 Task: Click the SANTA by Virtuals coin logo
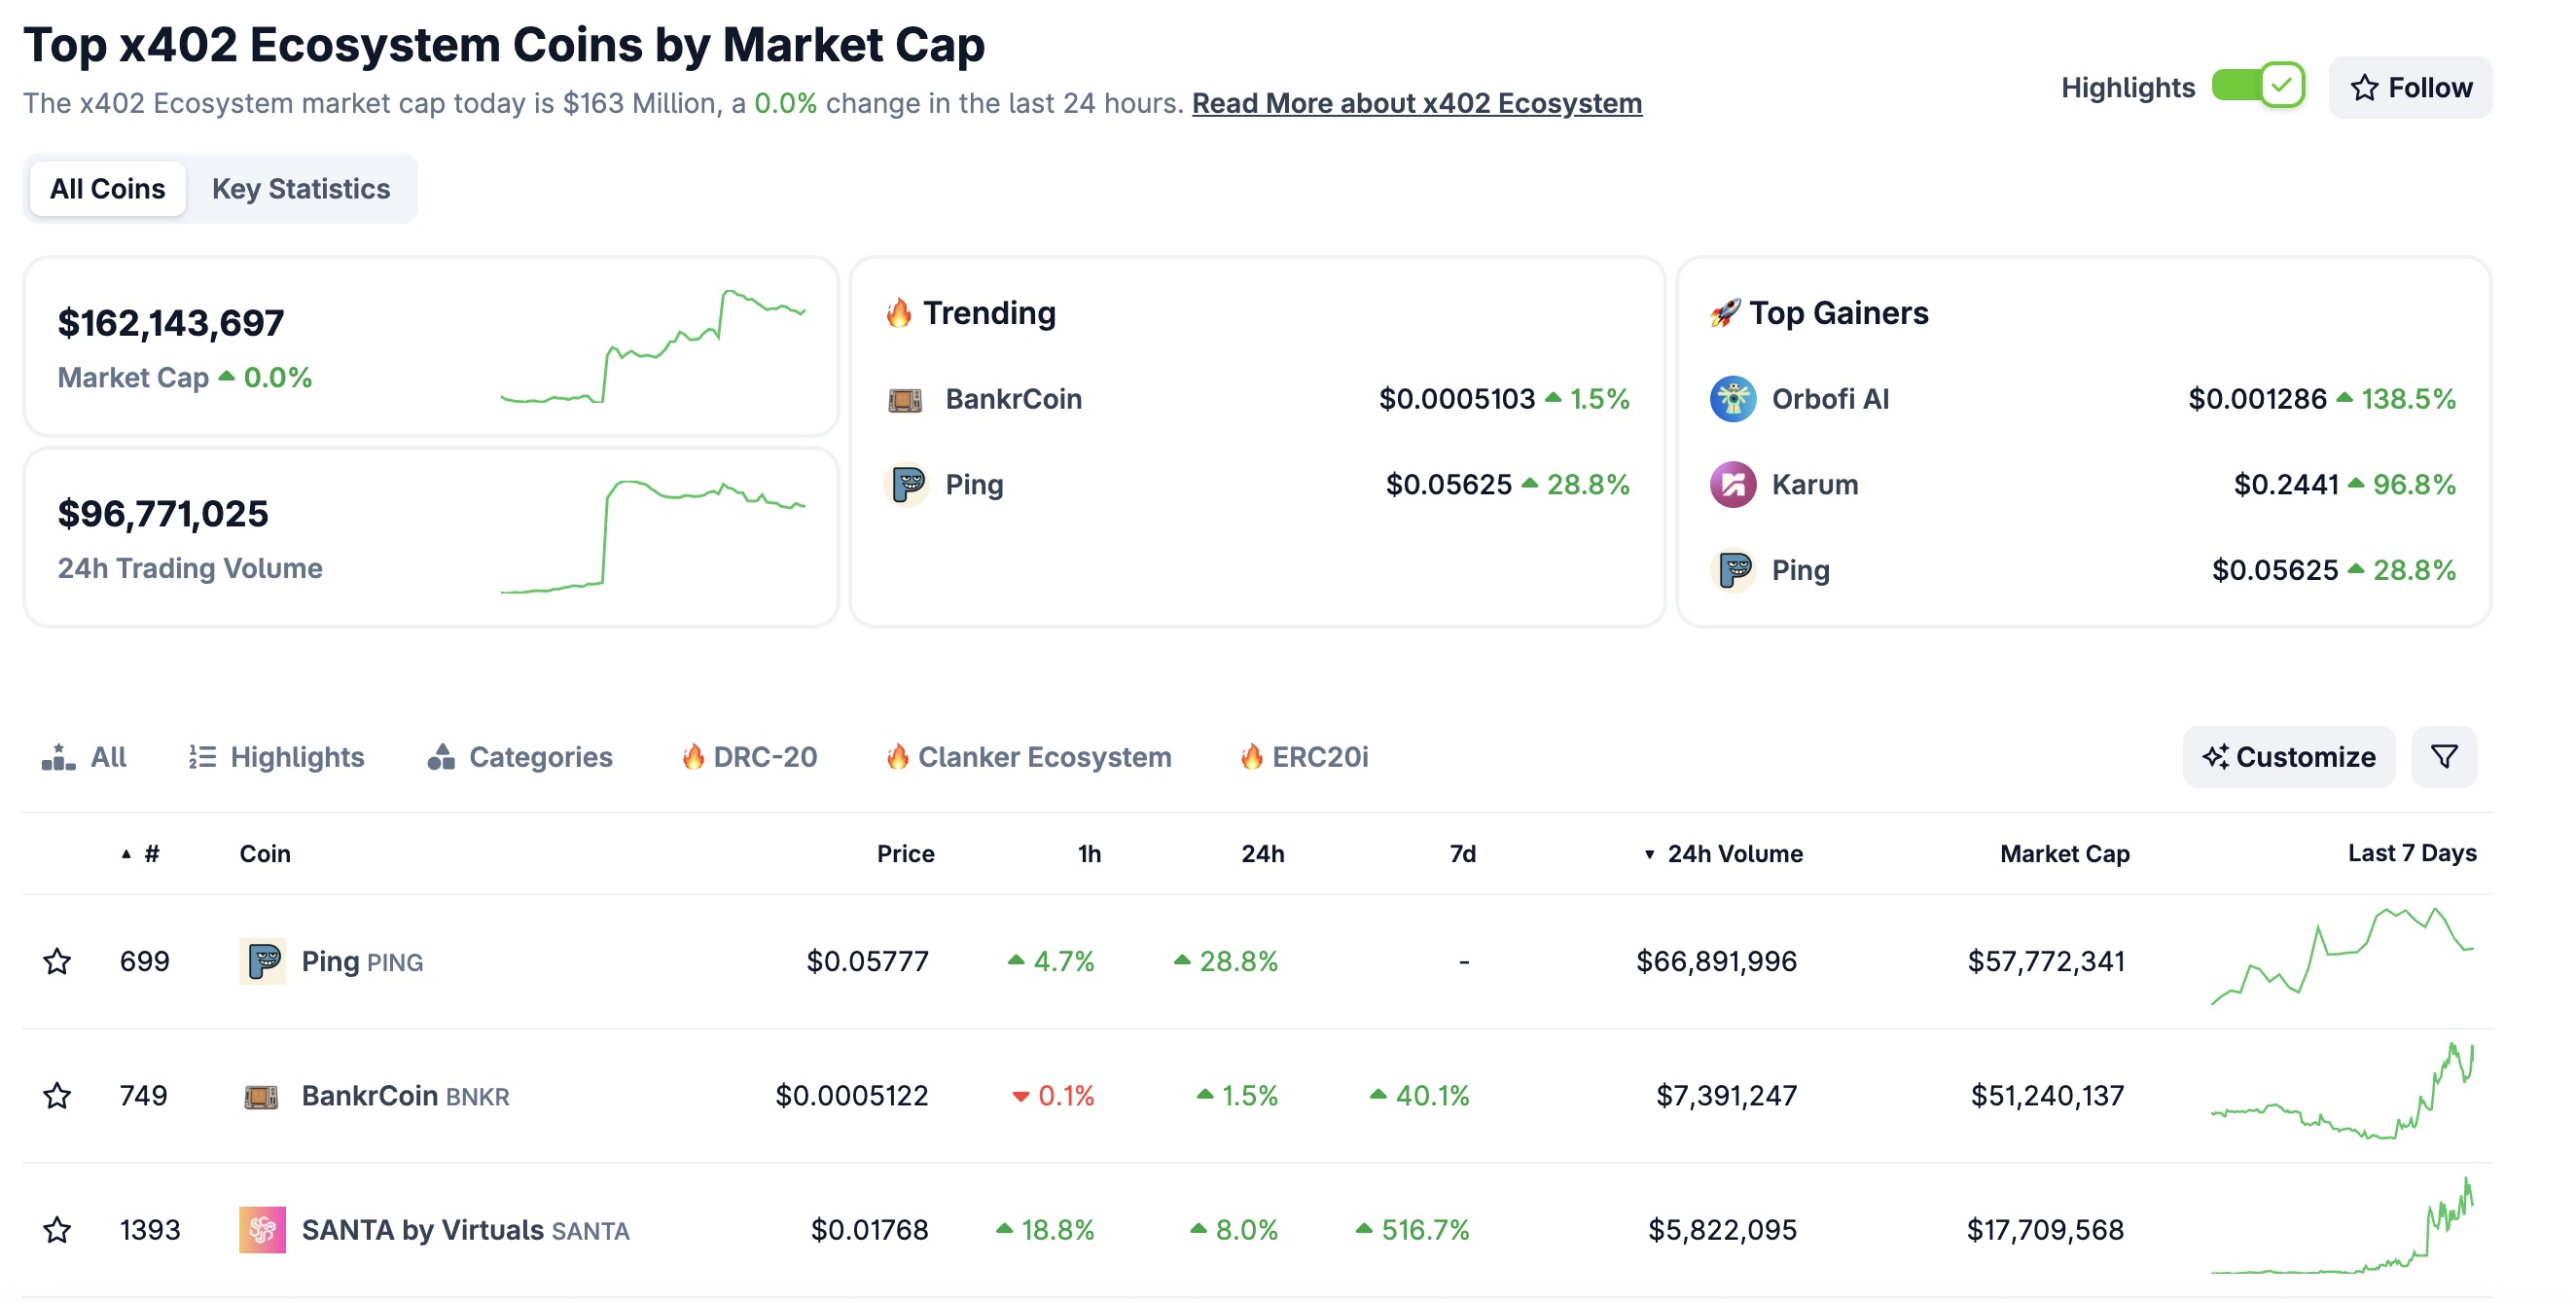point(262,1230)
